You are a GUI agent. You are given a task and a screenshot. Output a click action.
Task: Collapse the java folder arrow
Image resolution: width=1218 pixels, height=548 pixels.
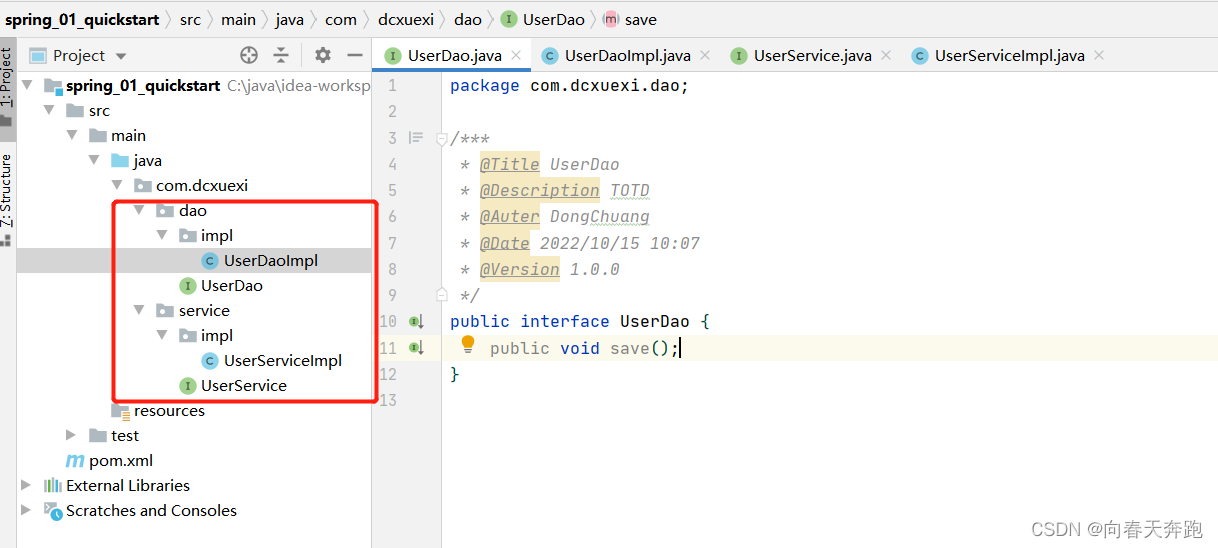(94, 161)
